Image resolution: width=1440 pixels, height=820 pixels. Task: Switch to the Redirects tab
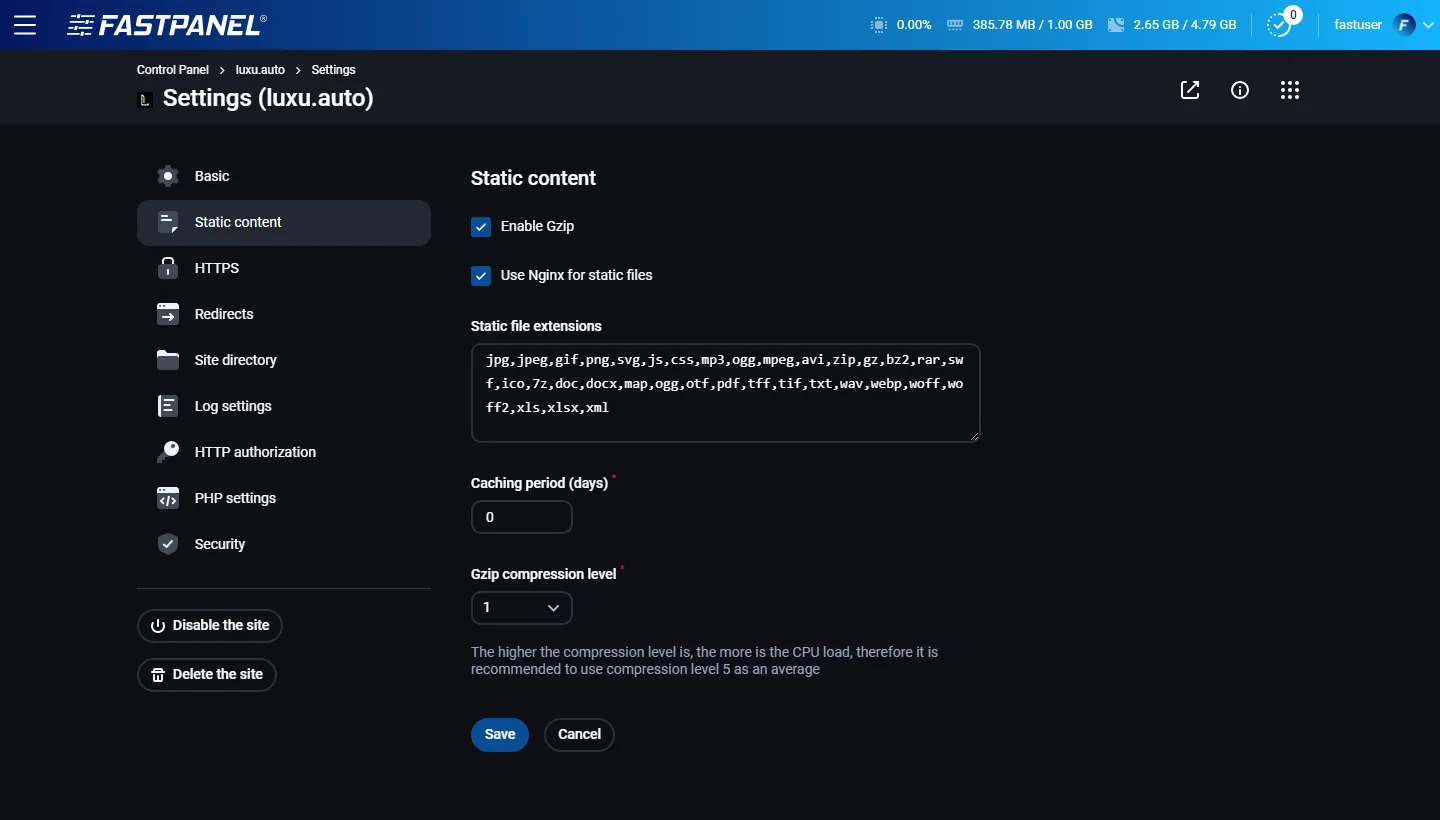click(x=284, y=314)
